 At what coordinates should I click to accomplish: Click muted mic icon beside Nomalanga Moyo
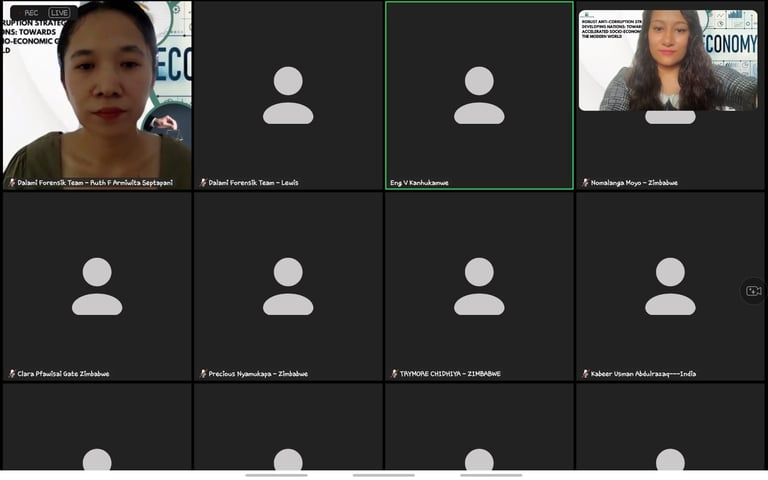(x=585, y=183)
